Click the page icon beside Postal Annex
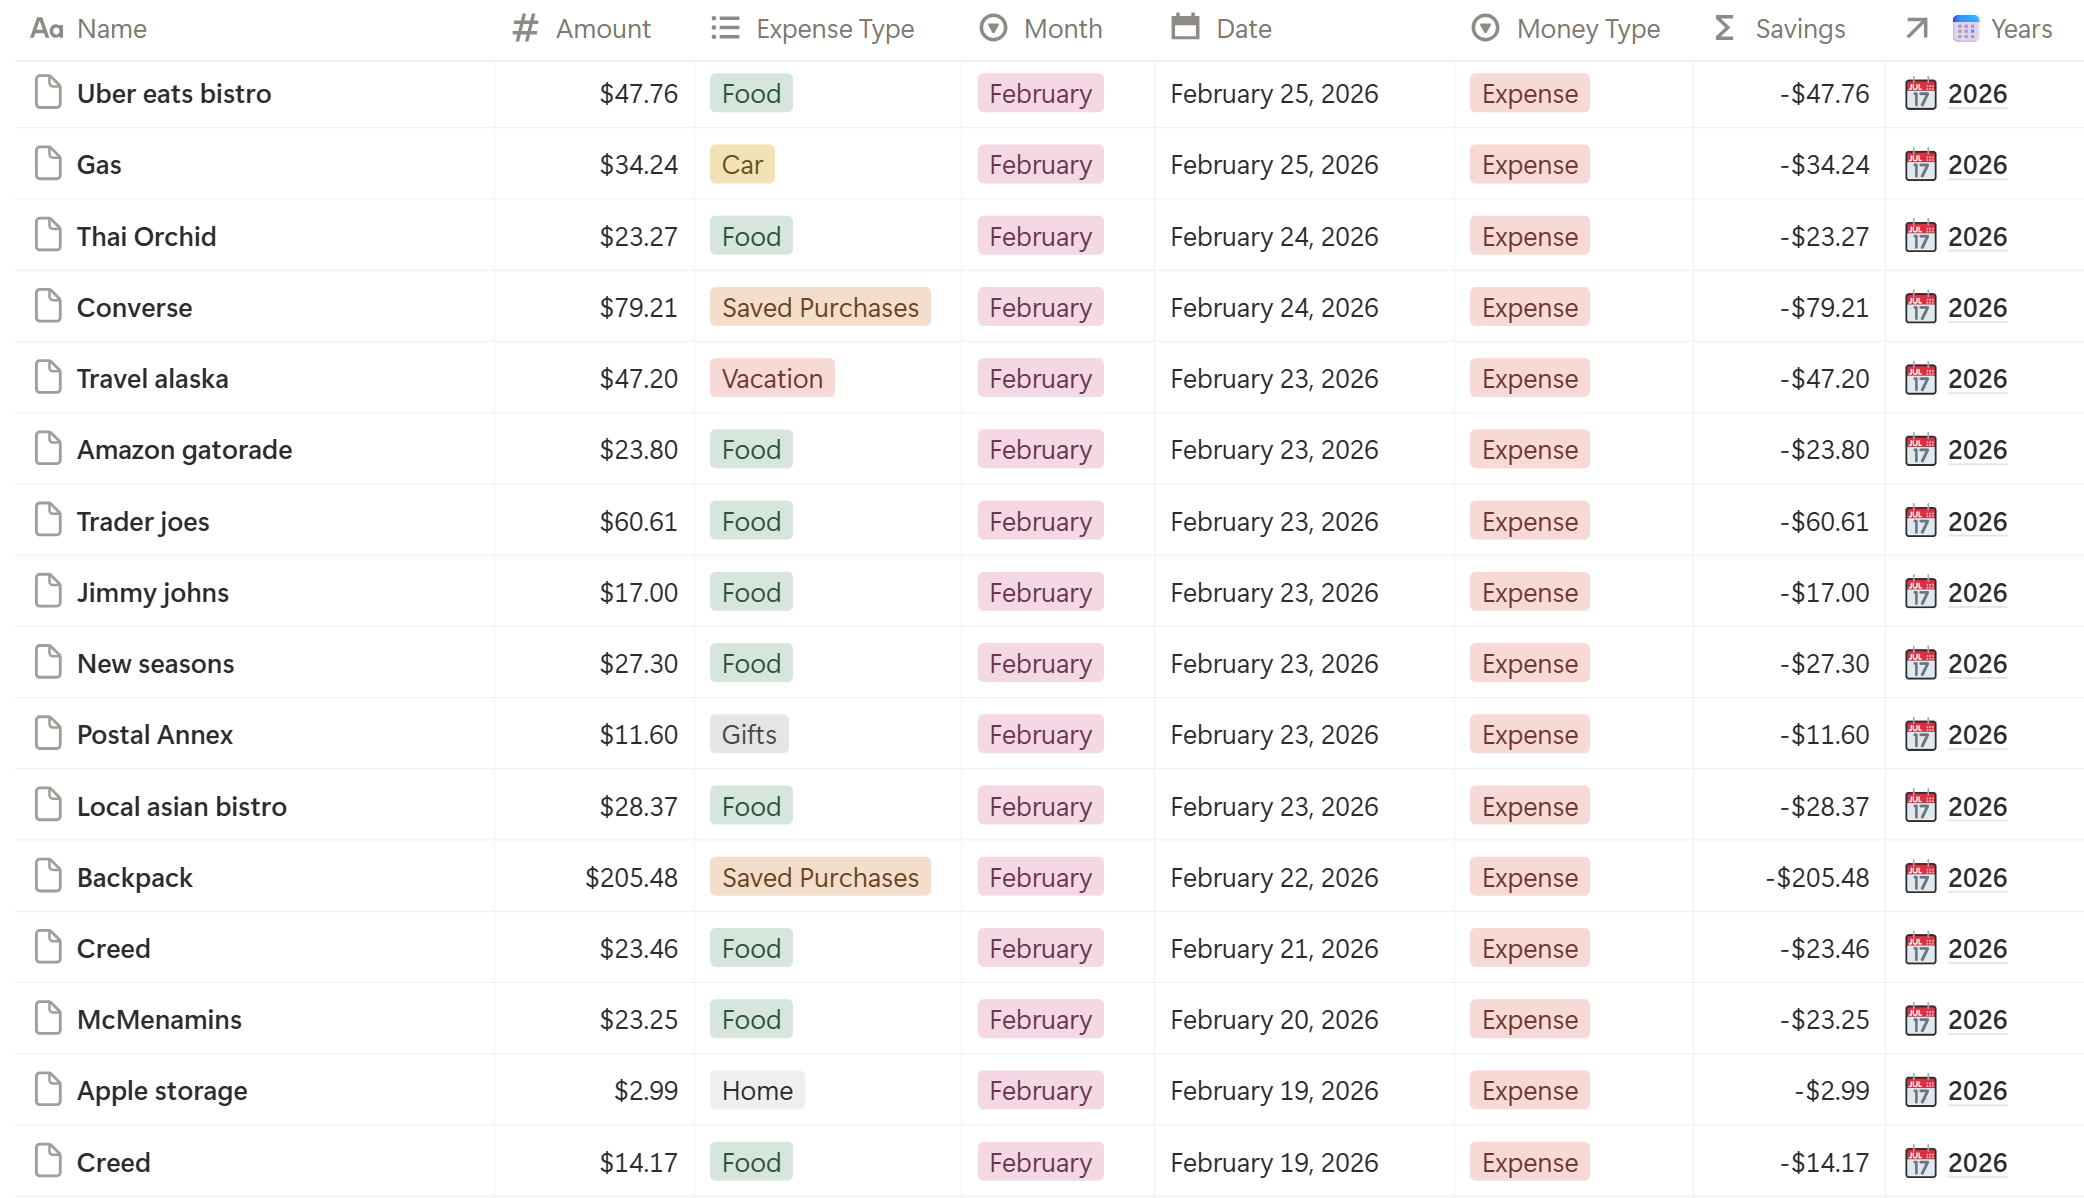Screen dimensions: 2084x1198 tap(47, 733)
